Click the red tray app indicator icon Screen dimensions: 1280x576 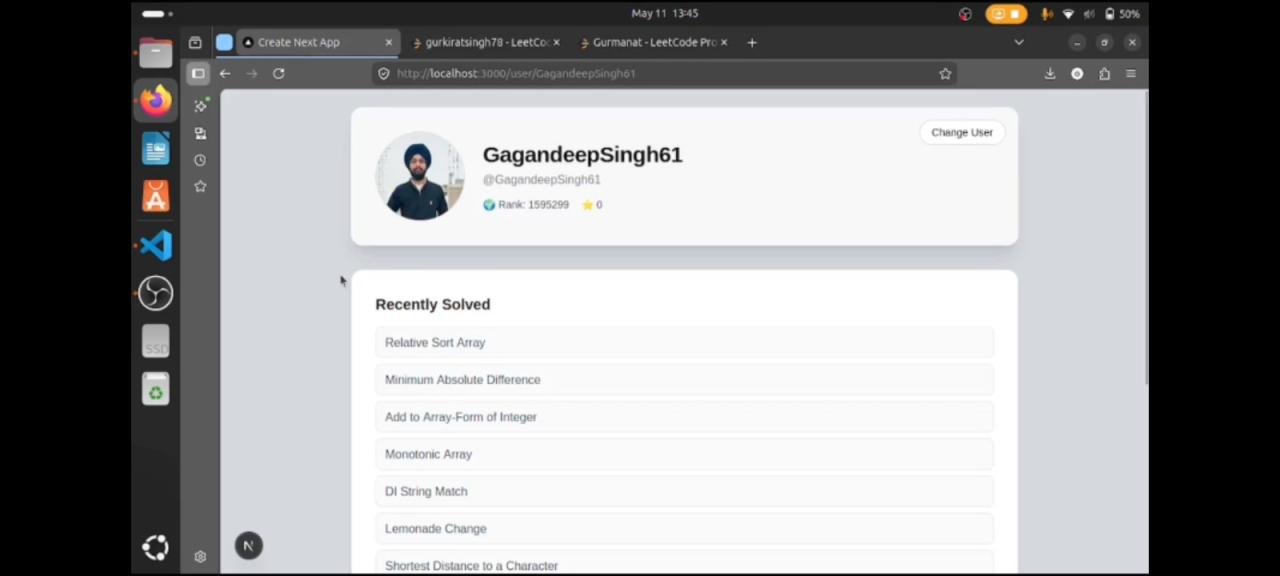(965, 14)
